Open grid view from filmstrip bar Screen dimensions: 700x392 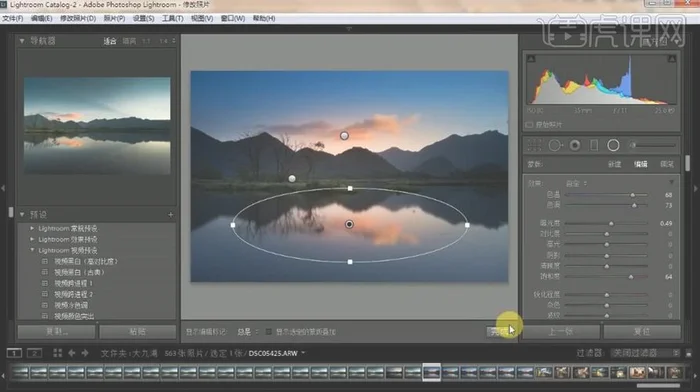[x=57, y=353]
